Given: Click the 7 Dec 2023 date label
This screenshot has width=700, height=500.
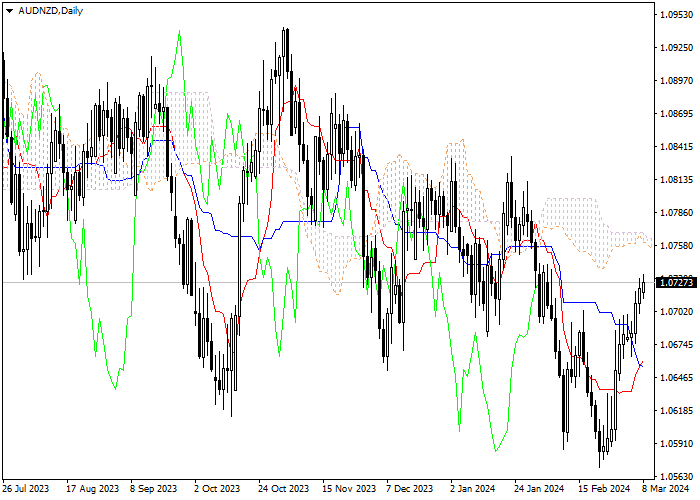Looking at the screenshot, I should 409,488.
